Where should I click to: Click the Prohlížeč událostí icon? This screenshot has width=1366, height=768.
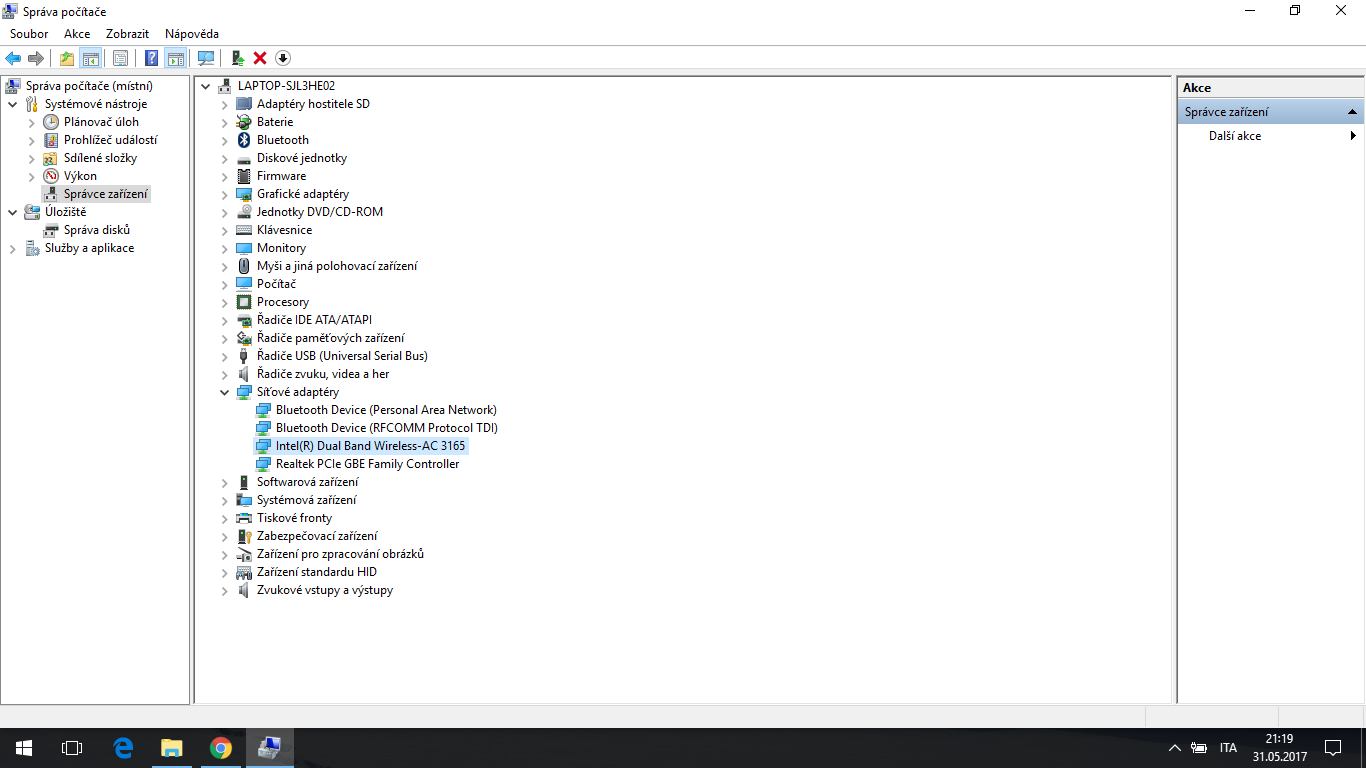[x=51, y=140]
